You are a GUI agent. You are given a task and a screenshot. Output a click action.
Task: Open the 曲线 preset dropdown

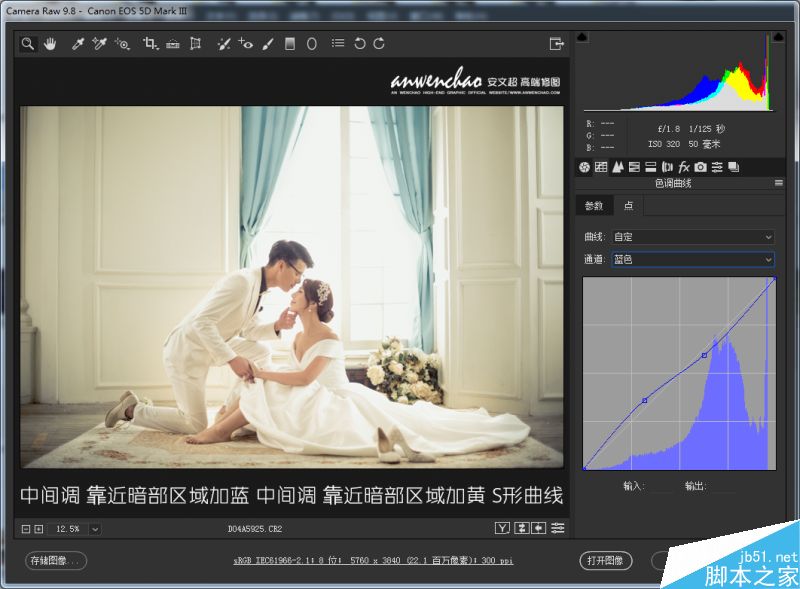click(692, 237)
